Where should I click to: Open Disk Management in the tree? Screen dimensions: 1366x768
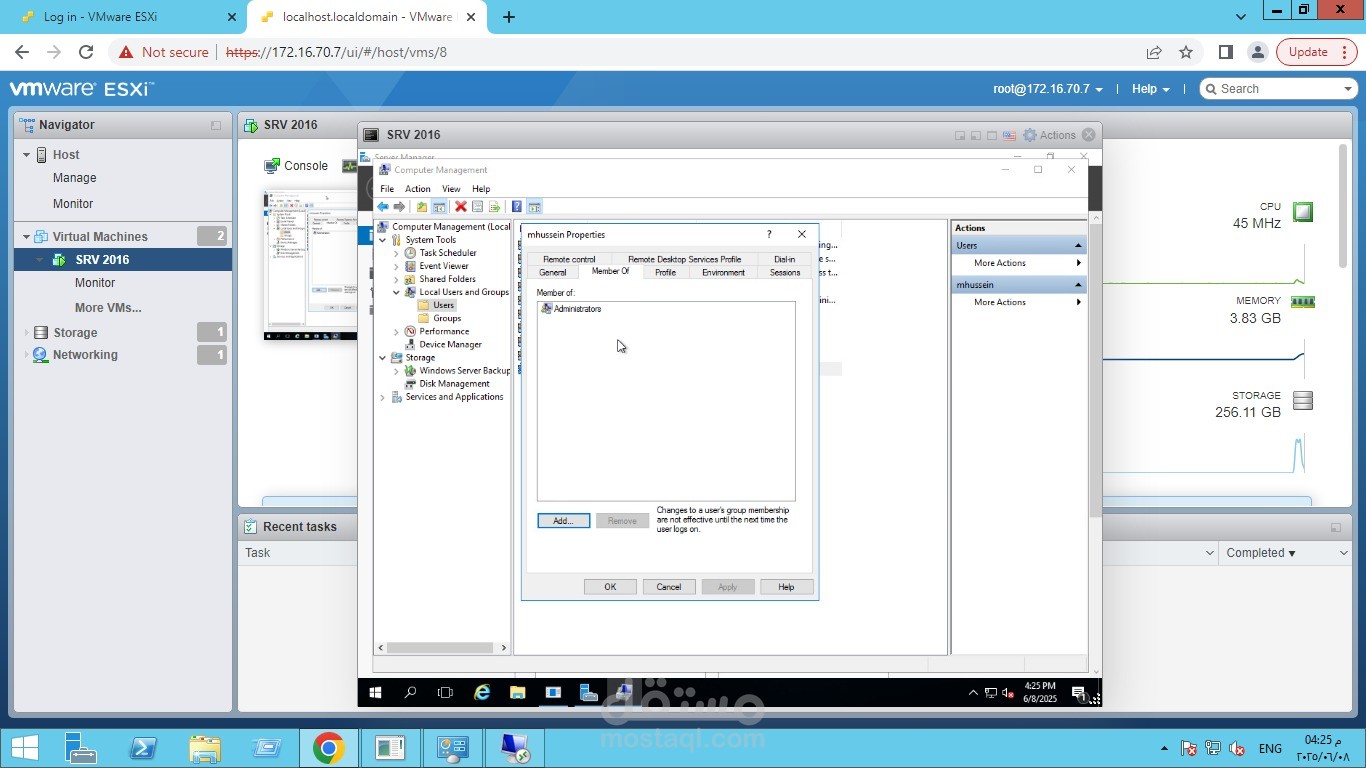(454, 384)
